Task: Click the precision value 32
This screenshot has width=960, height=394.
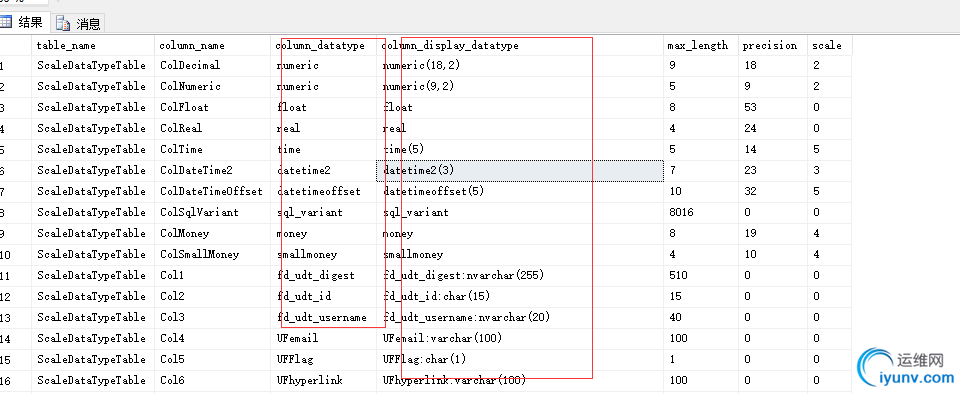Action: (x=773, y=191)
